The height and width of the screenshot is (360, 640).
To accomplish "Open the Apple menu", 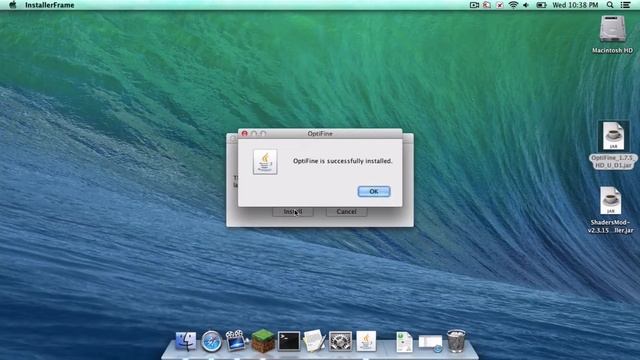I will pyautogui.click(x=13, y=5).
